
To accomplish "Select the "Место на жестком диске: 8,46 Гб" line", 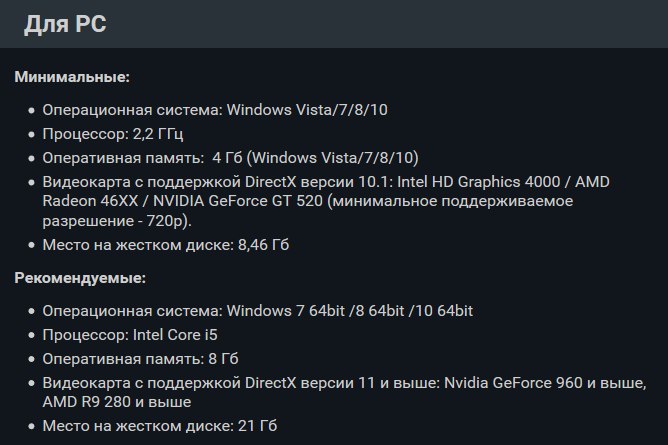I will (x=166, y=245).
